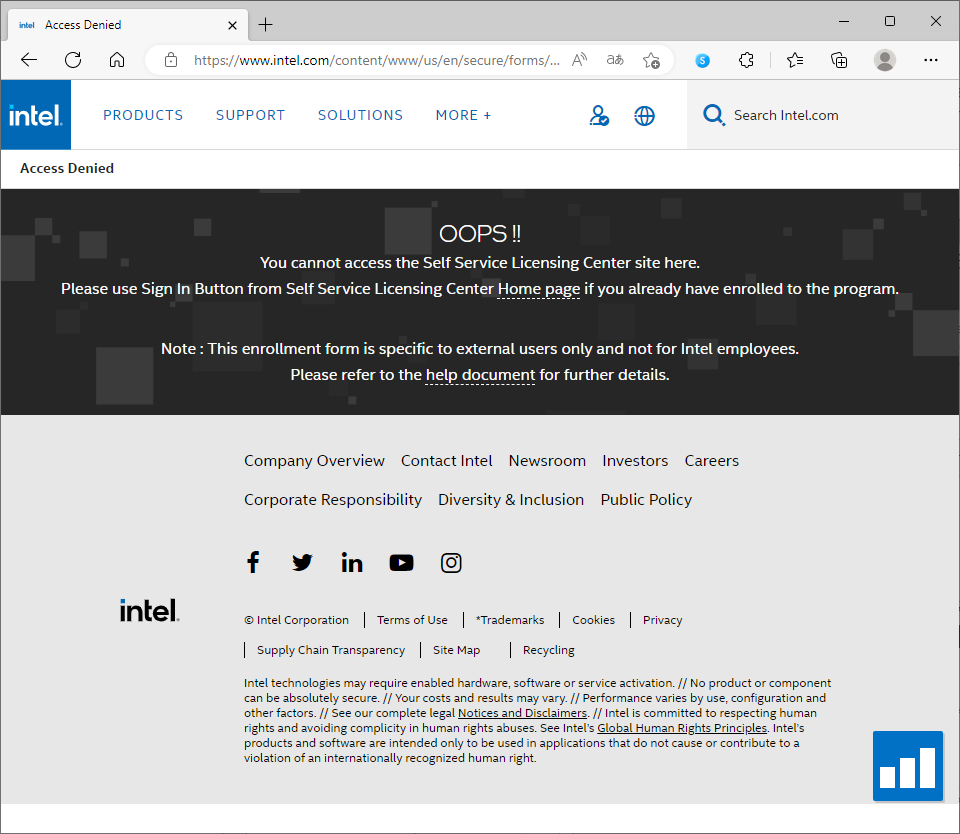
Task: Go back to the previous page
Action: click(x=29, y=59)
